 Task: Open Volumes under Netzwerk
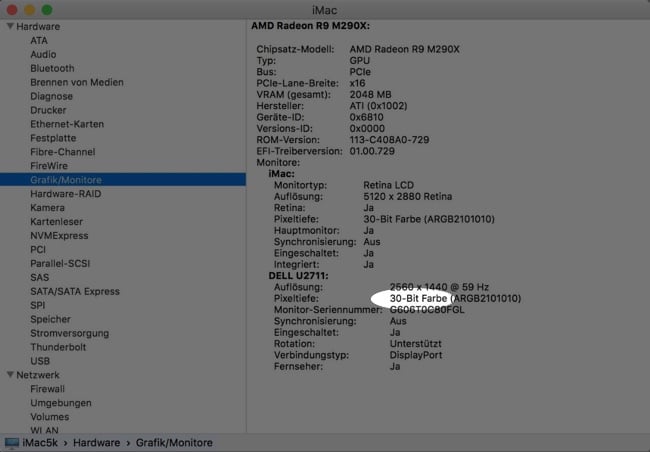50,417
